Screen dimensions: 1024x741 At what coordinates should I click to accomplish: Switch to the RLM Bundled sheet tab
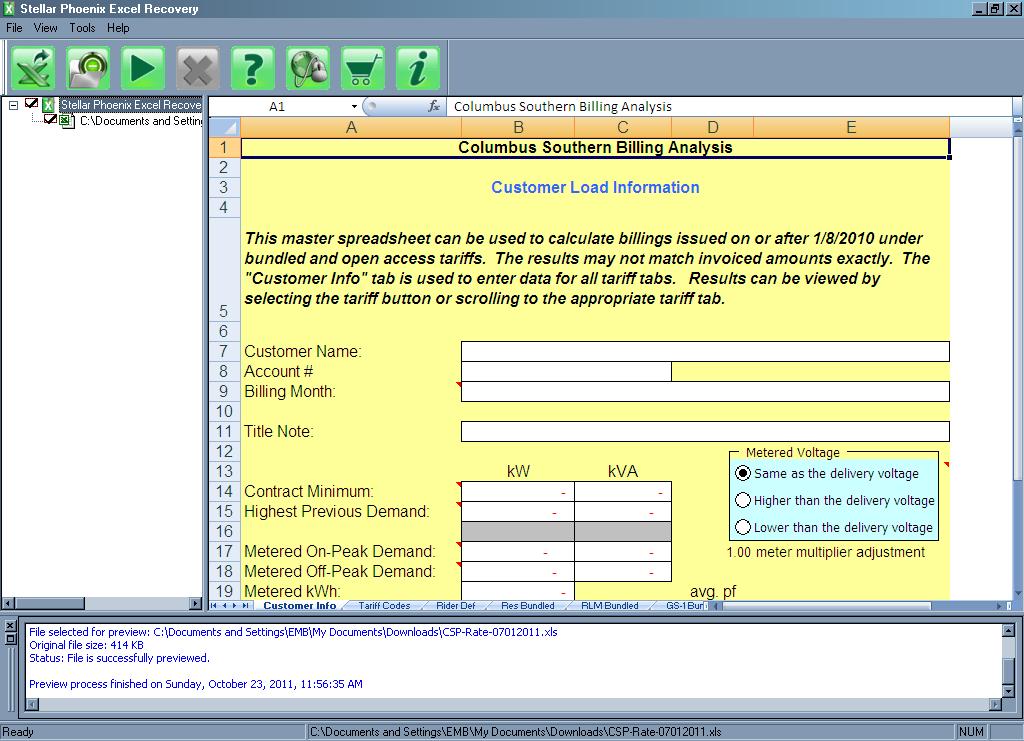[610, 605]
